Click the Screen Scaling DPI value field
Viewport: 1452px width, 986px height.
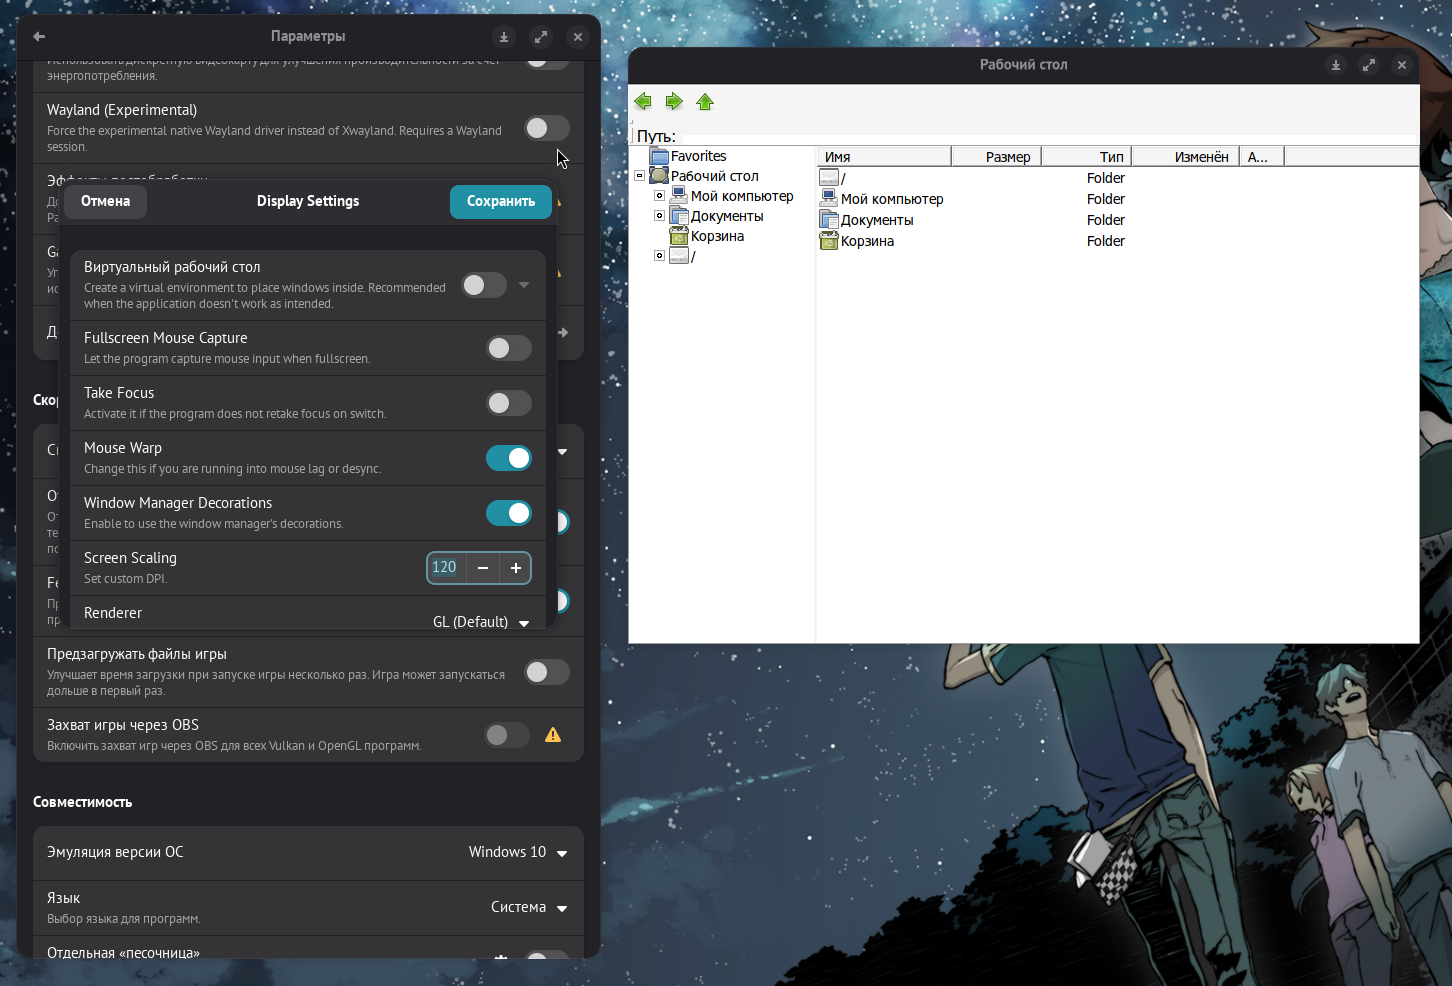[x=445, y=568]
